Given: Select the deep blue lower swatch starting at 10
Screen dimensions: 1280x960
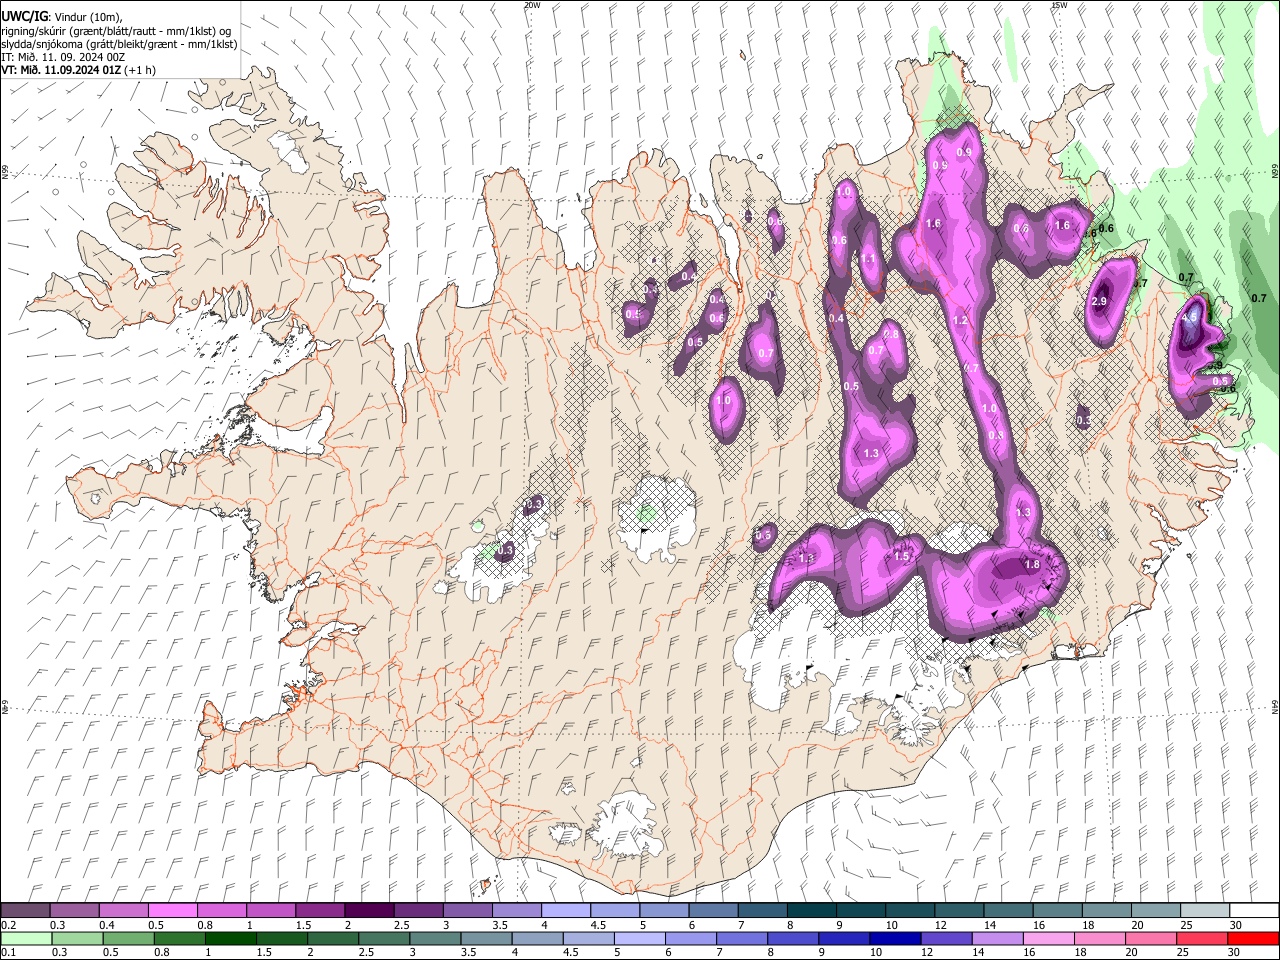Looking at the screenshot, I should [895, 938].
